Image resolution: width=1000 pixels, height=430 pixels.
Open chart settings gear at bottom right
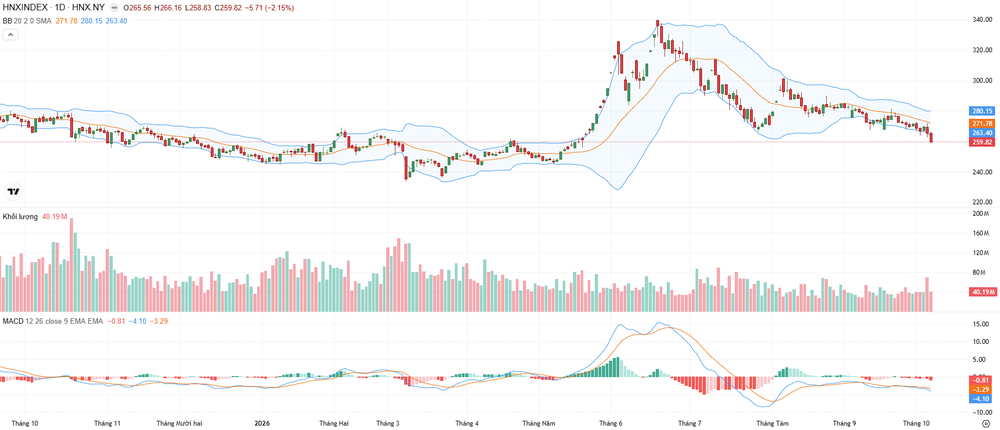point(986,423)
